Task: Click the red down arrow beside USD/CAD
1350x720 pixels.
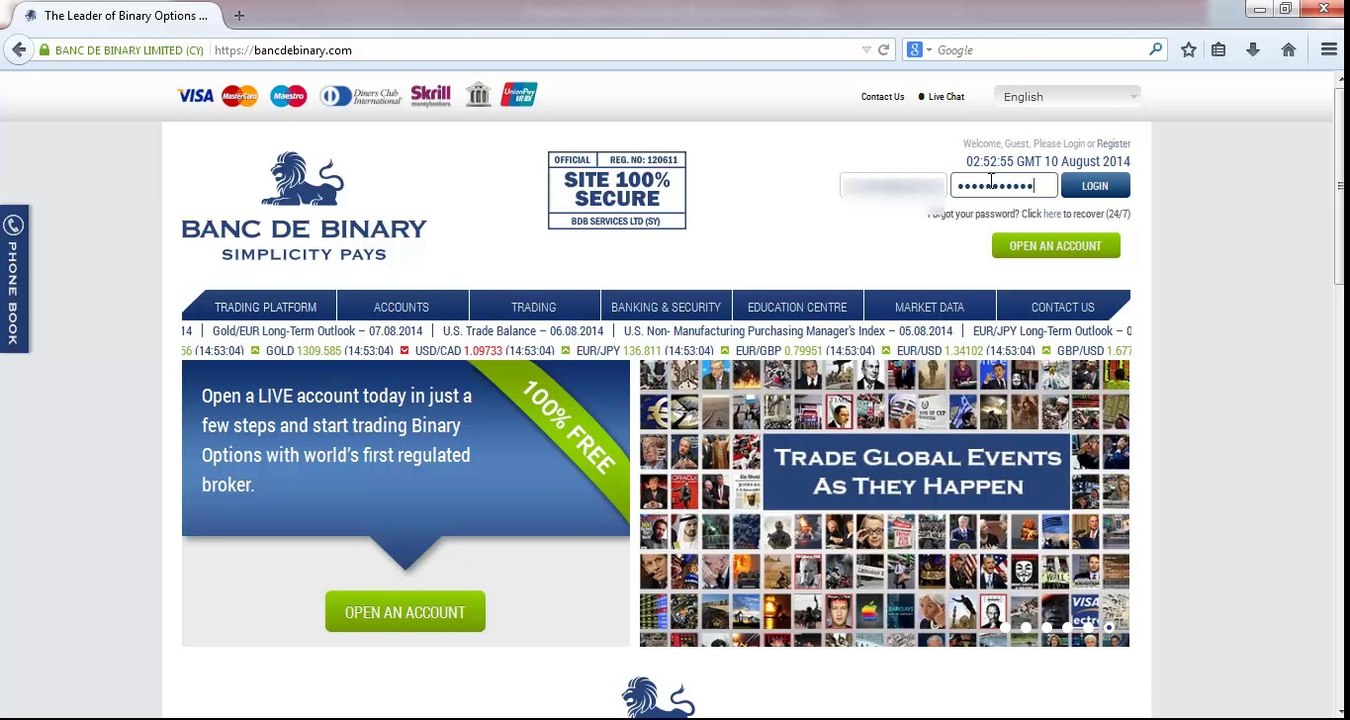Action: click(404, 351)
